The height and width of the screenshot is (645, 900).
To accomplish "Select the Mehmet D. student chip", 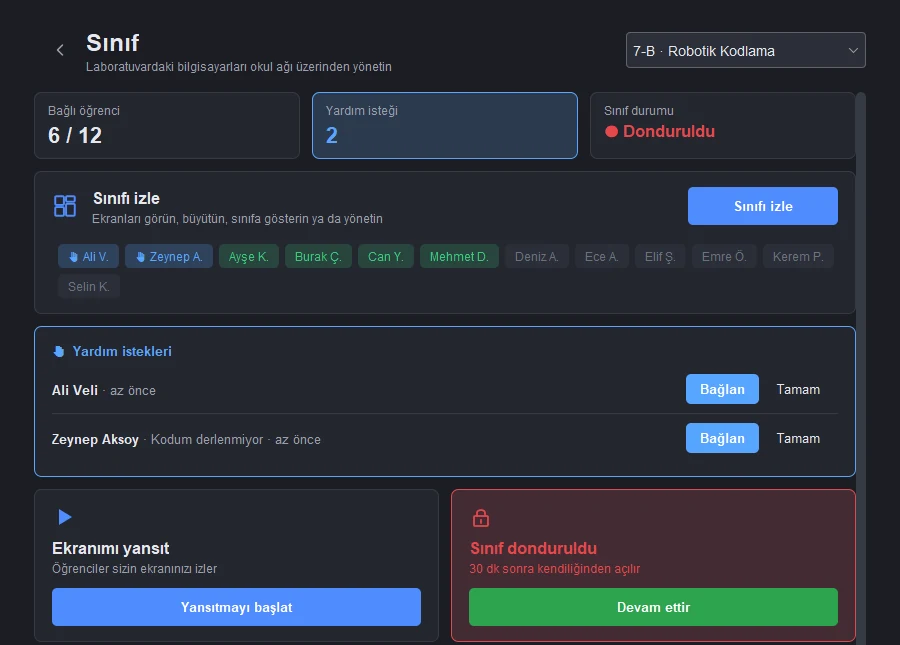I will [459, 257].
